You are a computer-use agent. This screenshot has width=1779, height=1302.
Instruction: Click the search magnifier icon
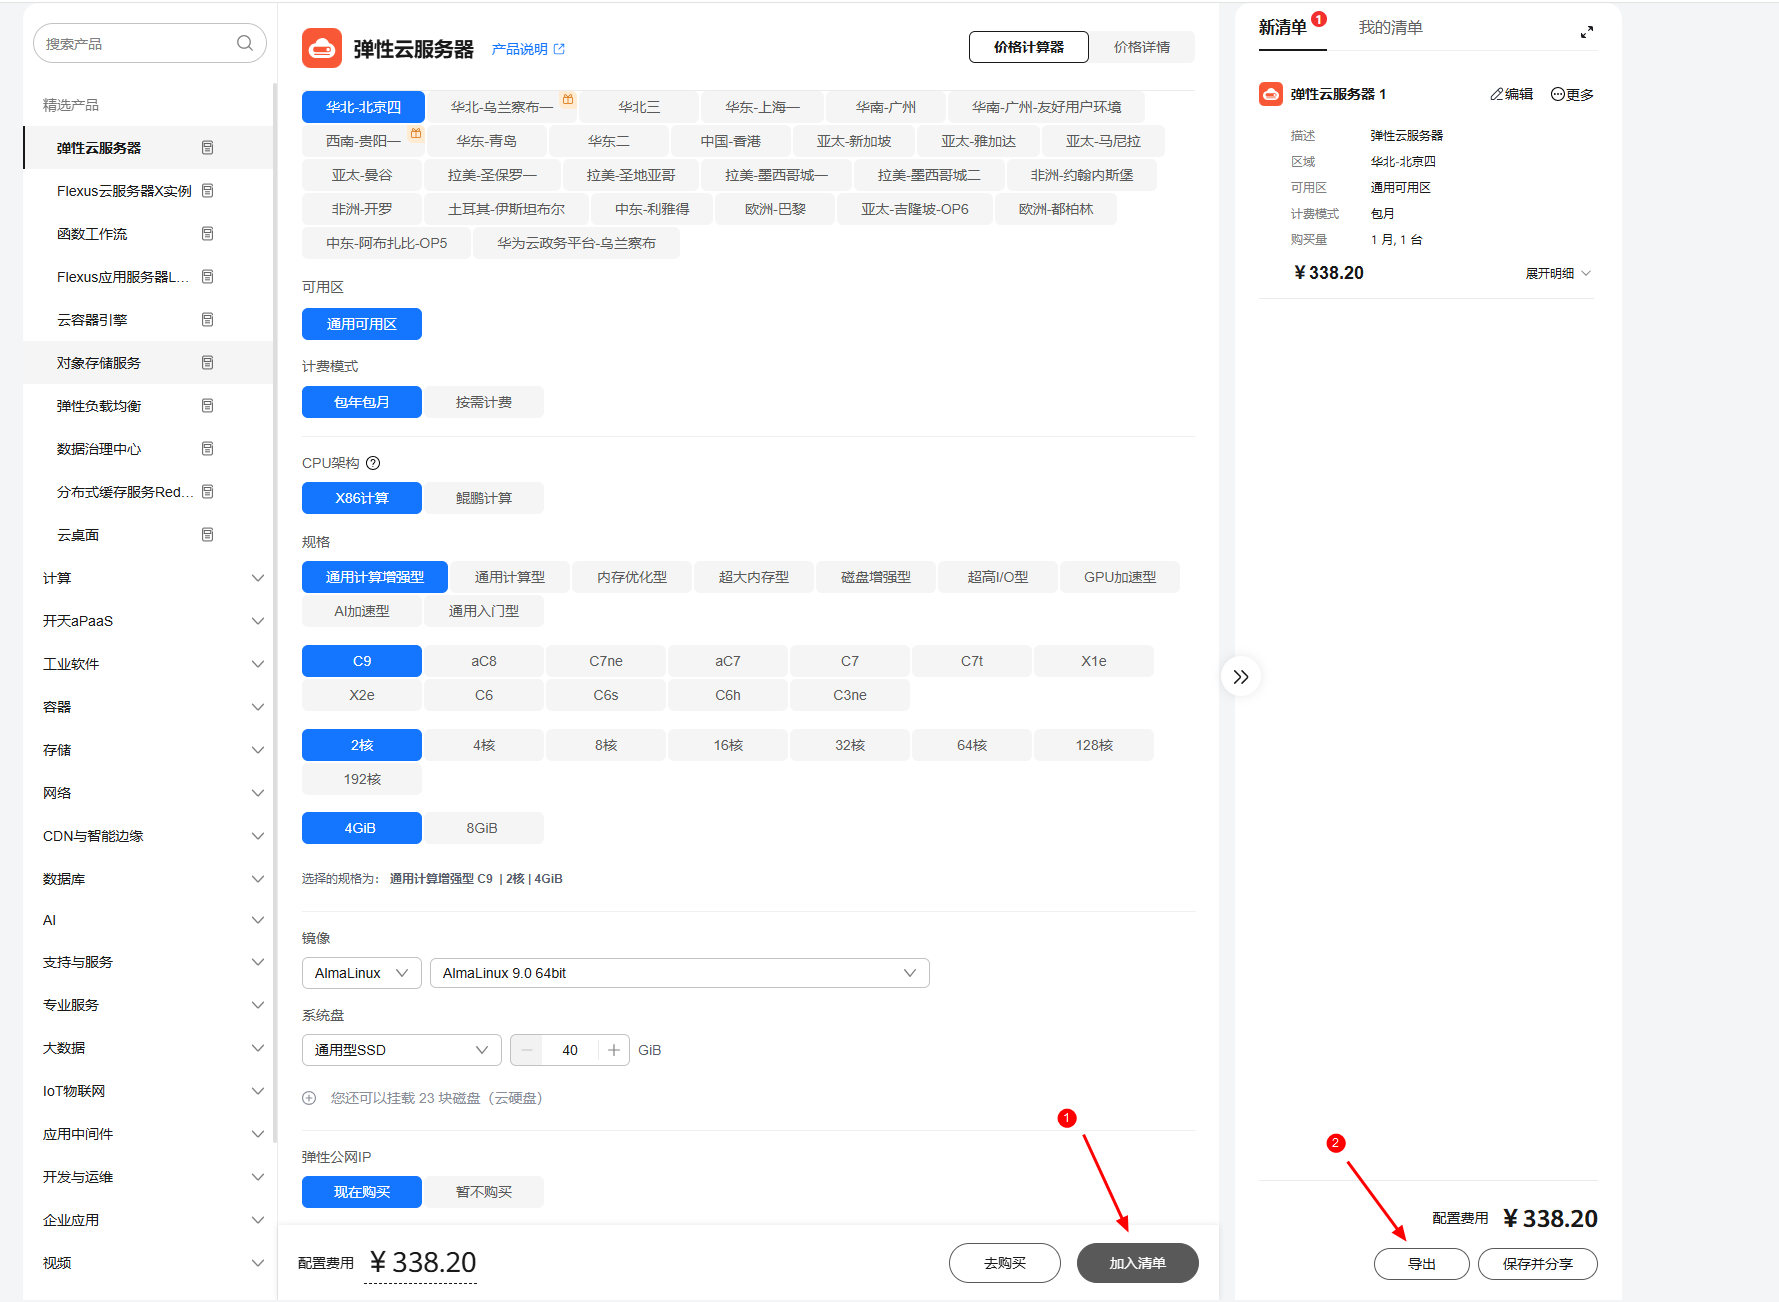pyautogui.click(x=245, y=43)
